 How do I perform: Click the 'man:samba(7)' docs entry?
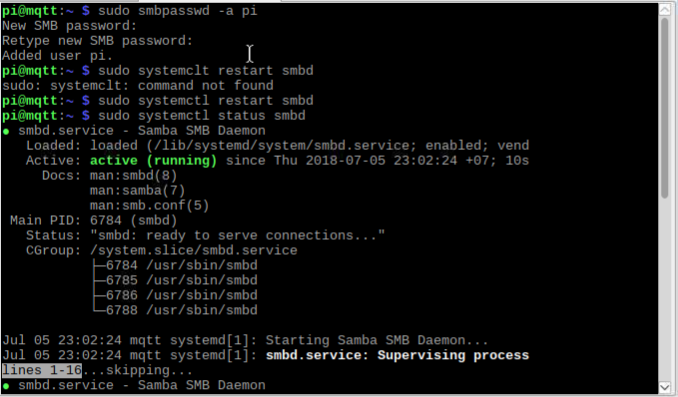pyautogui.click(x=138, y=190)
